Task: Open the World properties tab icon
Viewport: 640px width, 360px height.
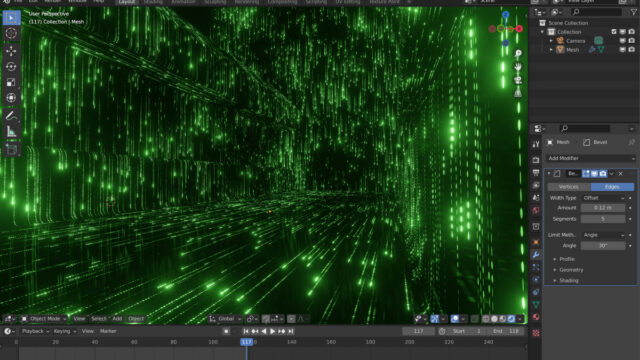Action: 536,210
